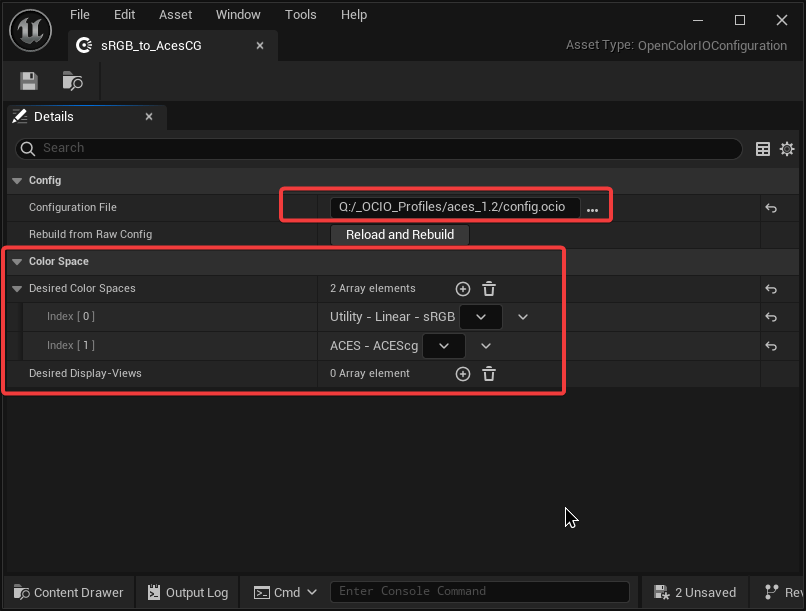Click the Configuration File label
The width and height of the screenshot is (806, 611).
tap(72, 207)
